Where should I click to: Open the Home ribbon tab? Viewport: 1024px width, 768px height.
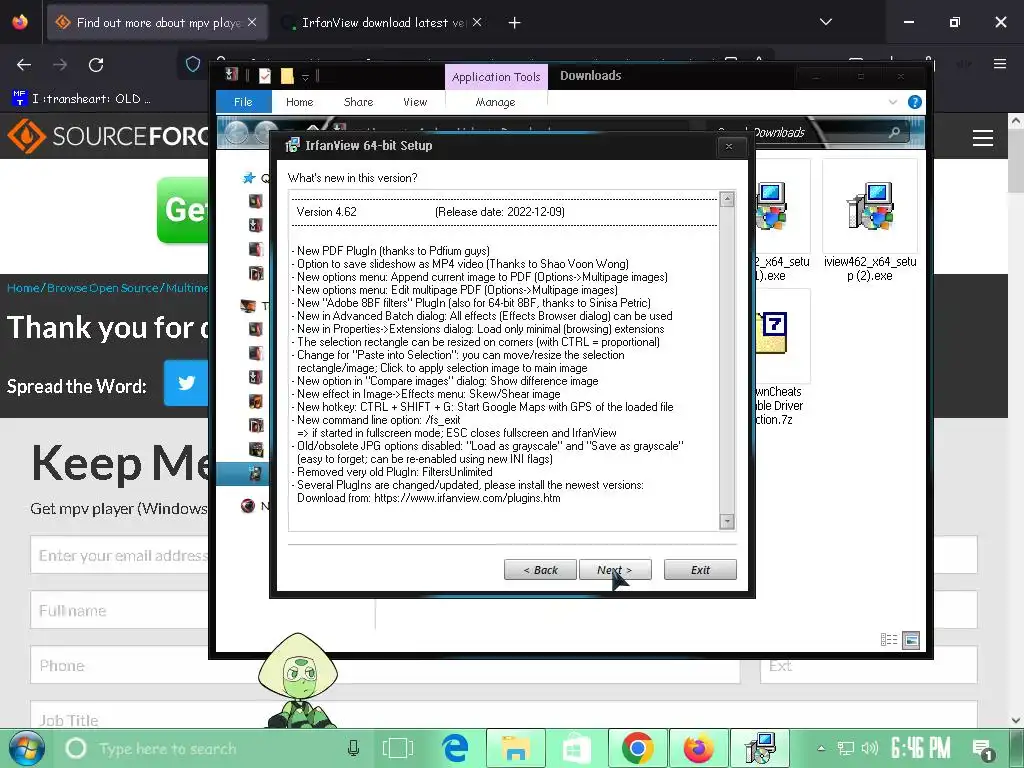coord(300,102)
